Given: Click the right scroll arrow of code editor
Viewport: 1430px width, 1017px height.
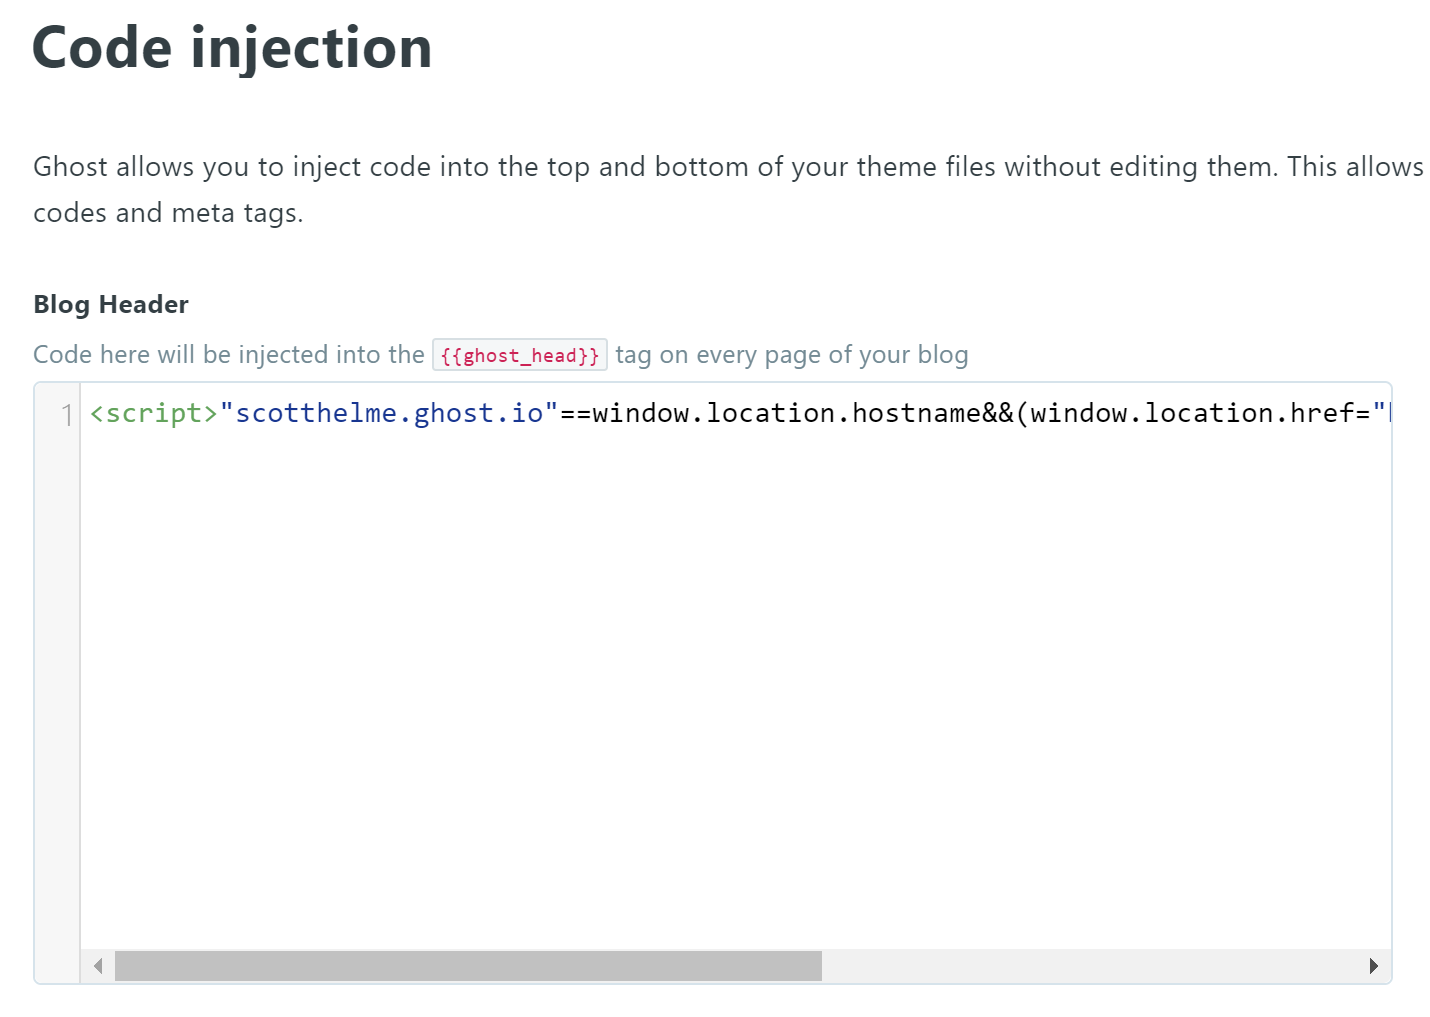Looking at the screenshot, I should (1373, 966).
